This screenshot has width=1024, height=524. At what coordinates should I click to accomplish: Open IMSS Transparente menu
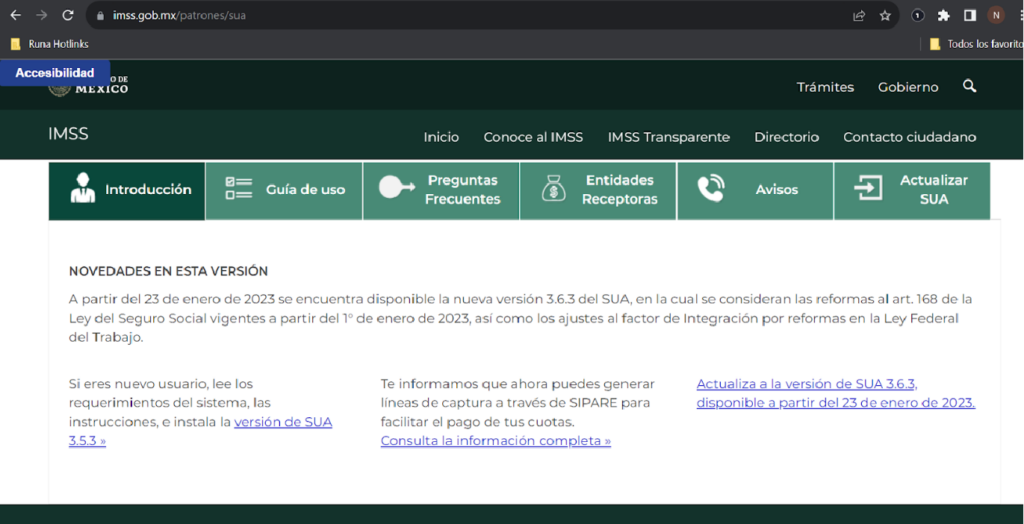coord(669,137)
